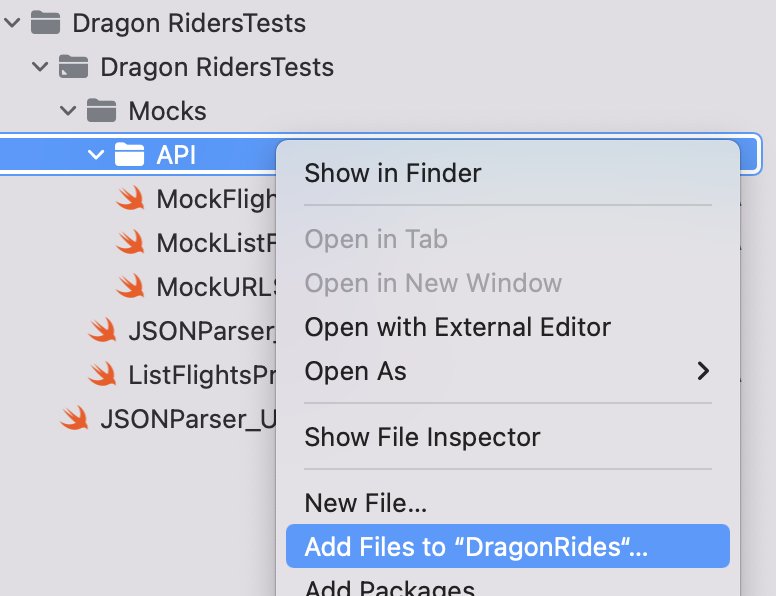Collapse the nested Dragon RidersTests group
This screenshot has width=776, height=596.
click(x=40, y=67)
